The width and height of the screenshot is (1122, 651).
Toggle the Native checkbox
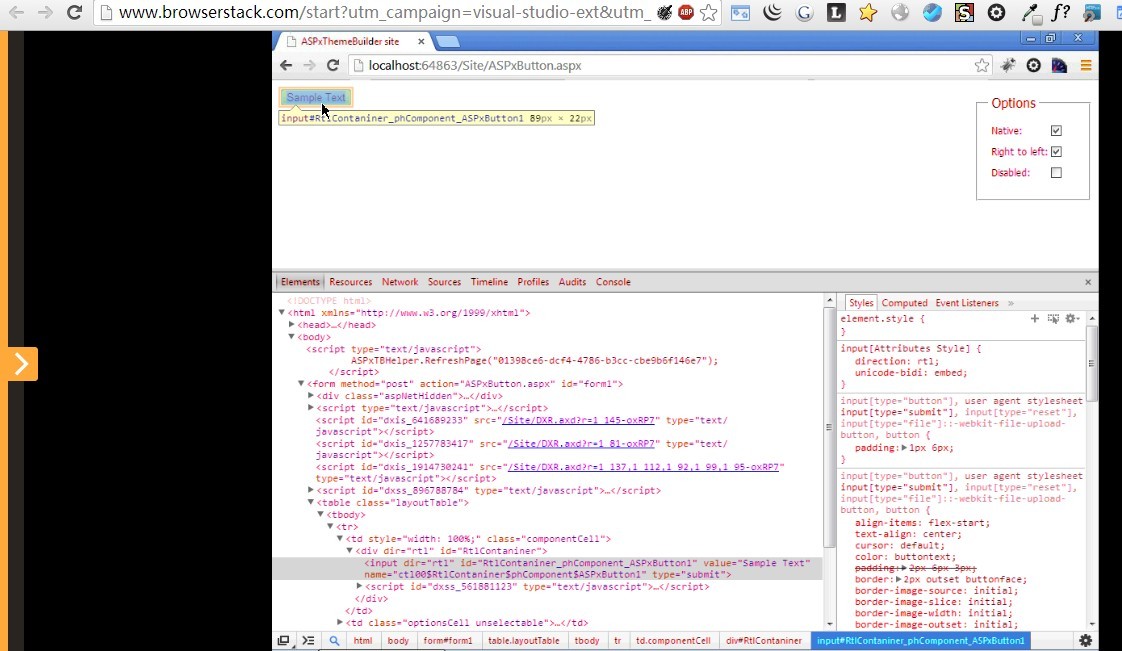click(1056, 130)
